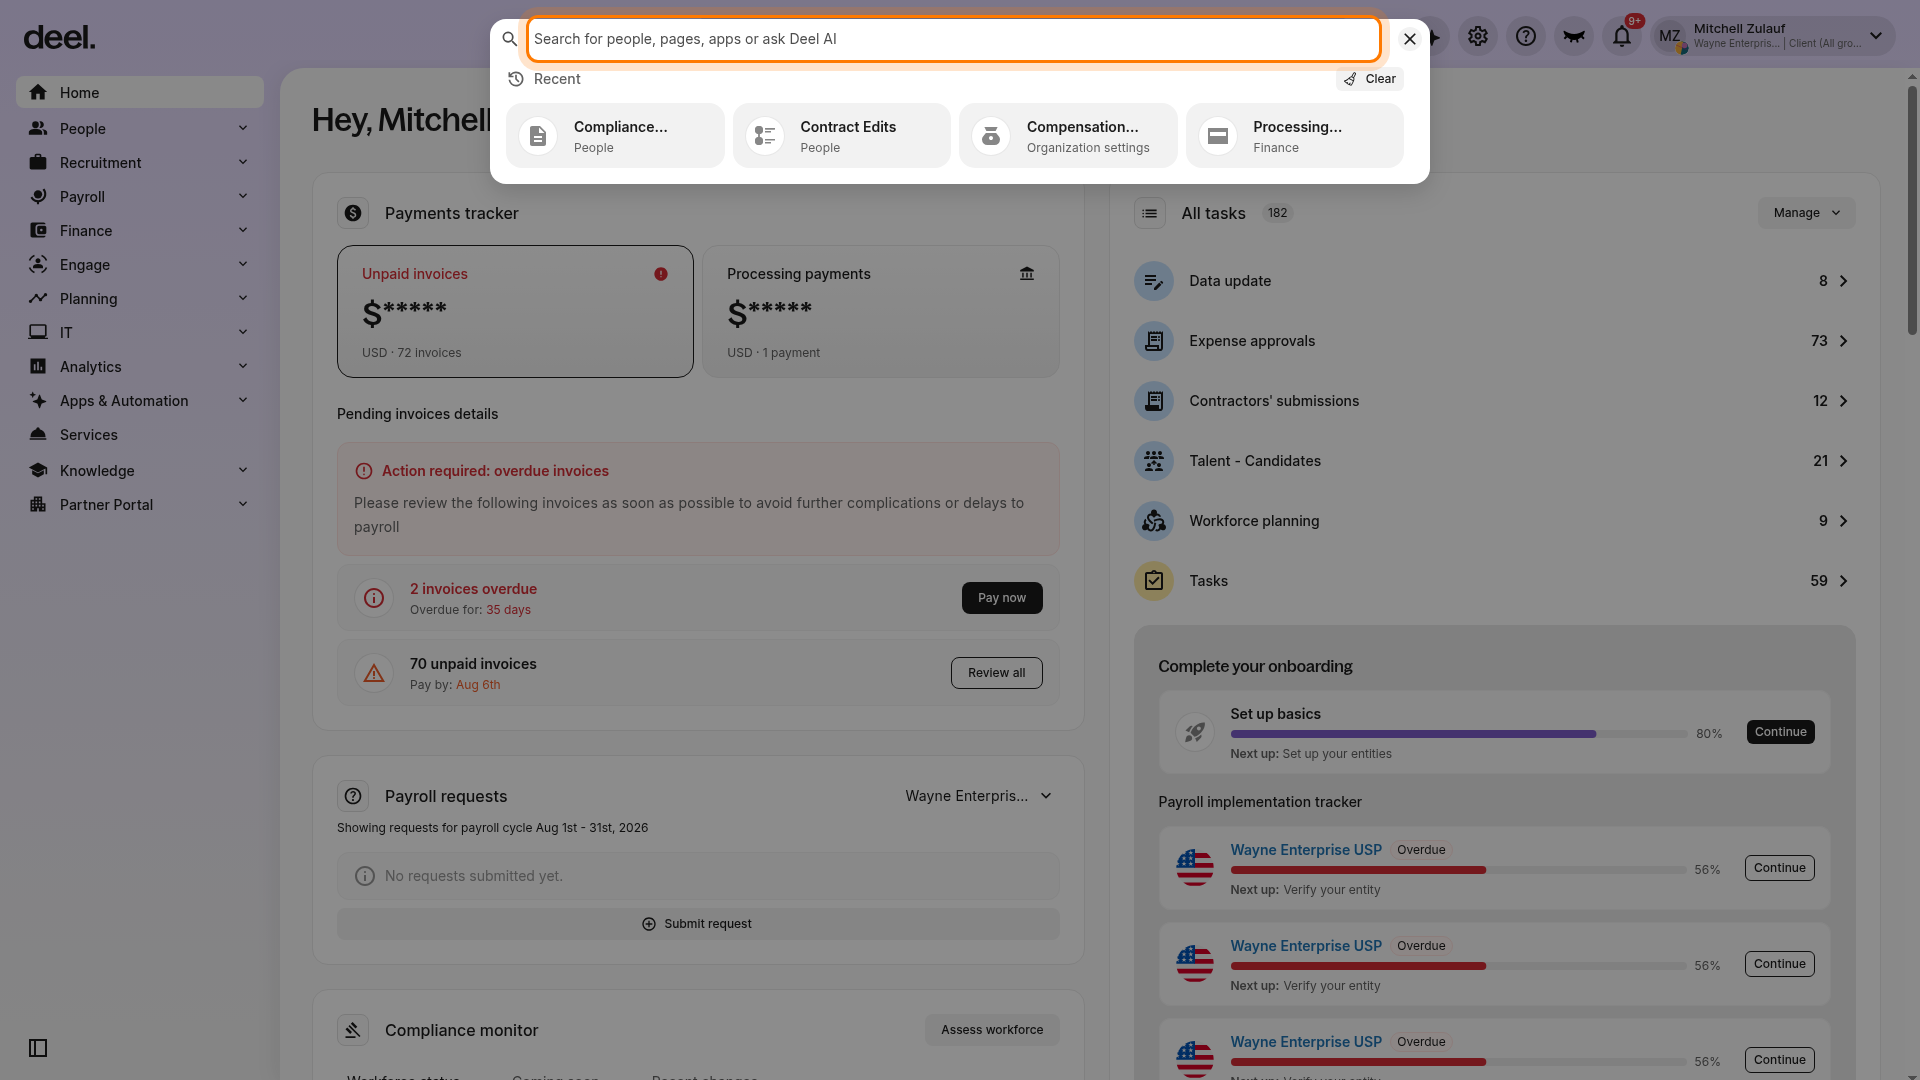Open the settings gear icon

coord(1478,37)
